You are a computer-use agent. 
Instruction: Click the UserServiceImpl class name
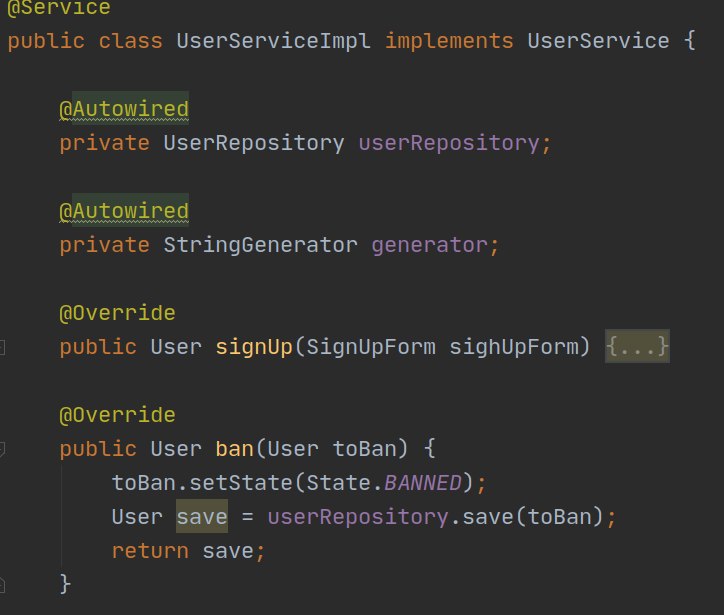(273, 41)
